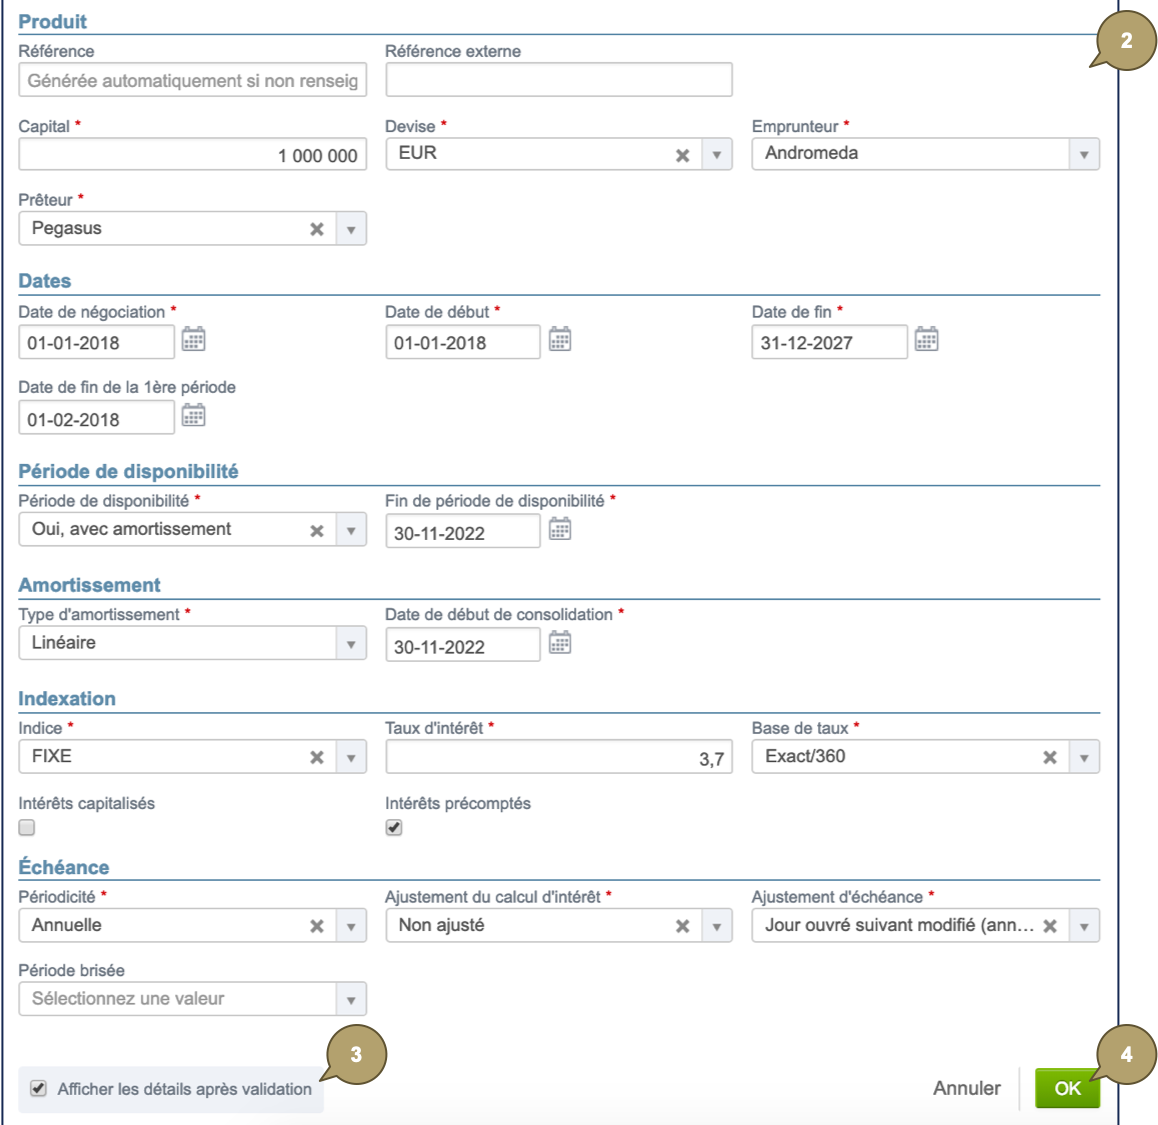Clear the Périodicité Annuelle selection
Image resolution: width=1158 pixels, height=1125 pixels.
pyautogui.click(x=317, y=925)
